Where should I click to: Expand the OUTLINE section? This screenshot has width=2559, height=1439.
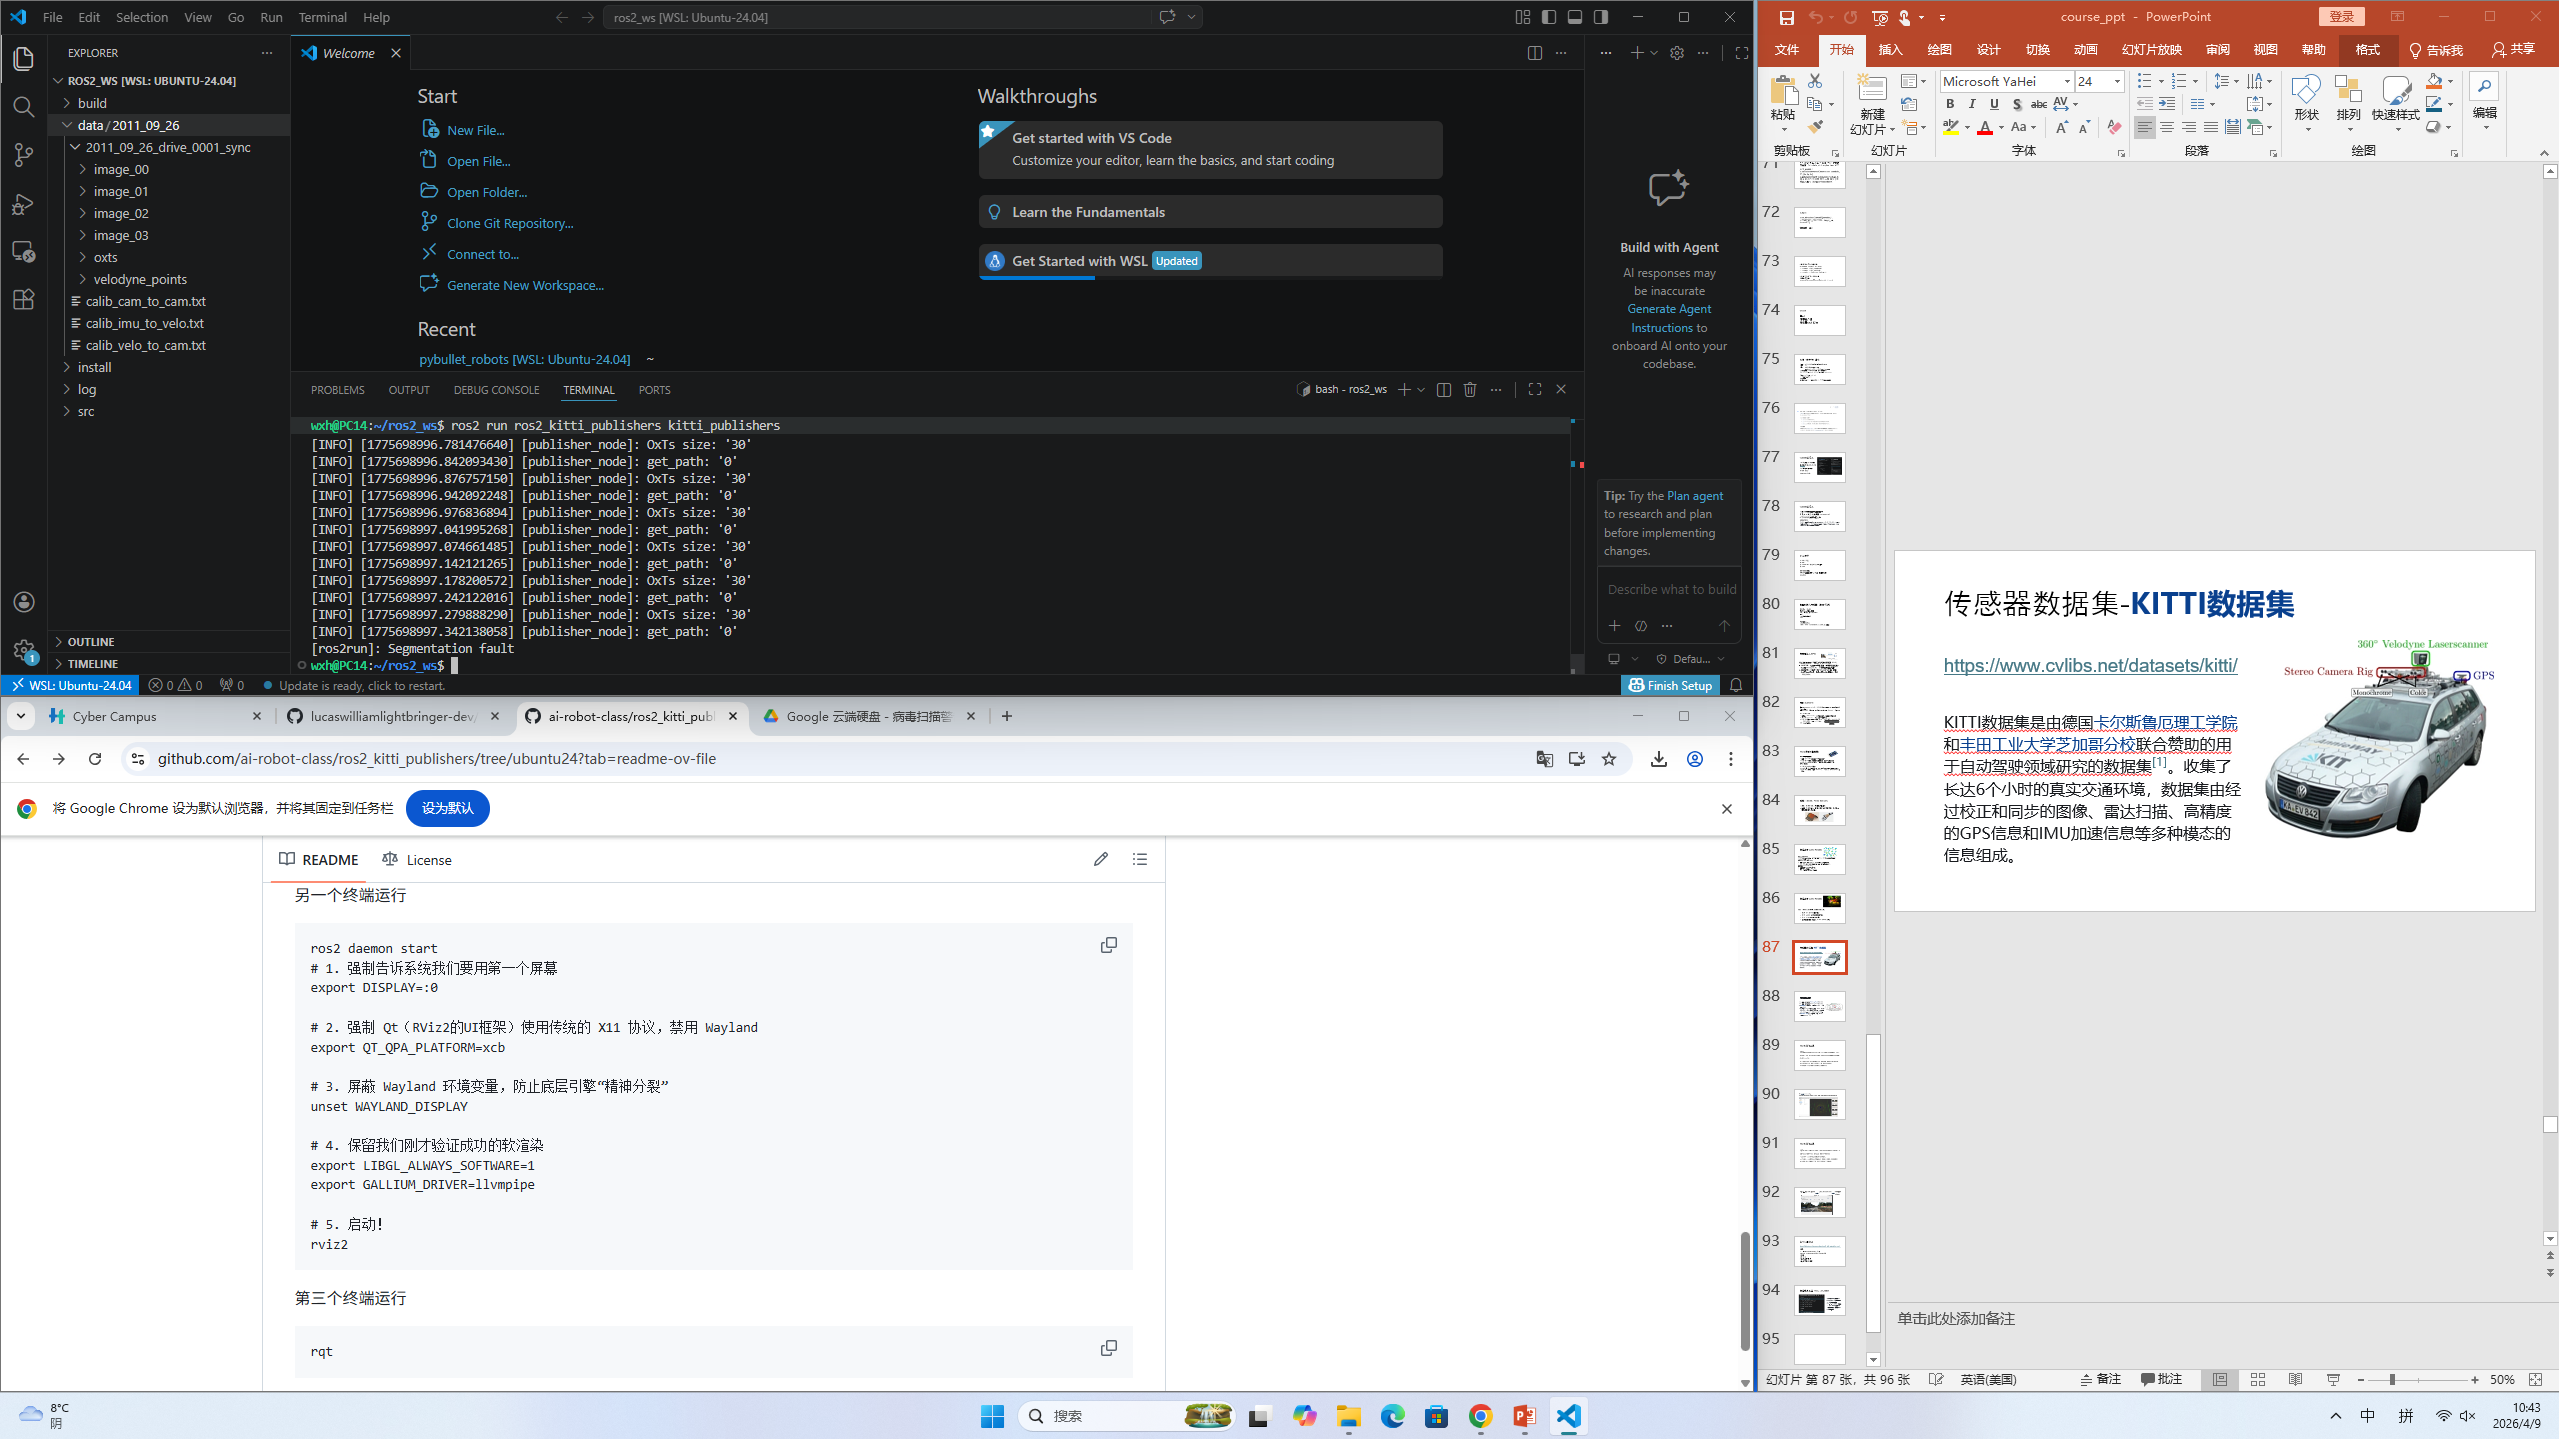pos(170,642)
